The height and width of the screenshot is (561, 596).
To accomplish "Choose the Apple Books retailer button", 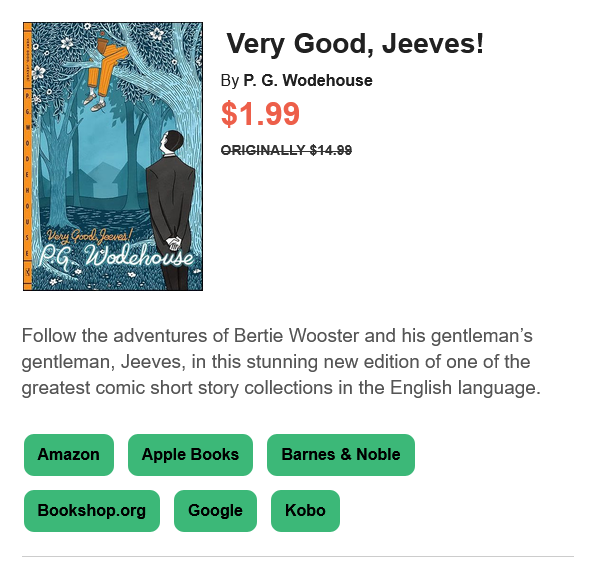I will 190,455.
